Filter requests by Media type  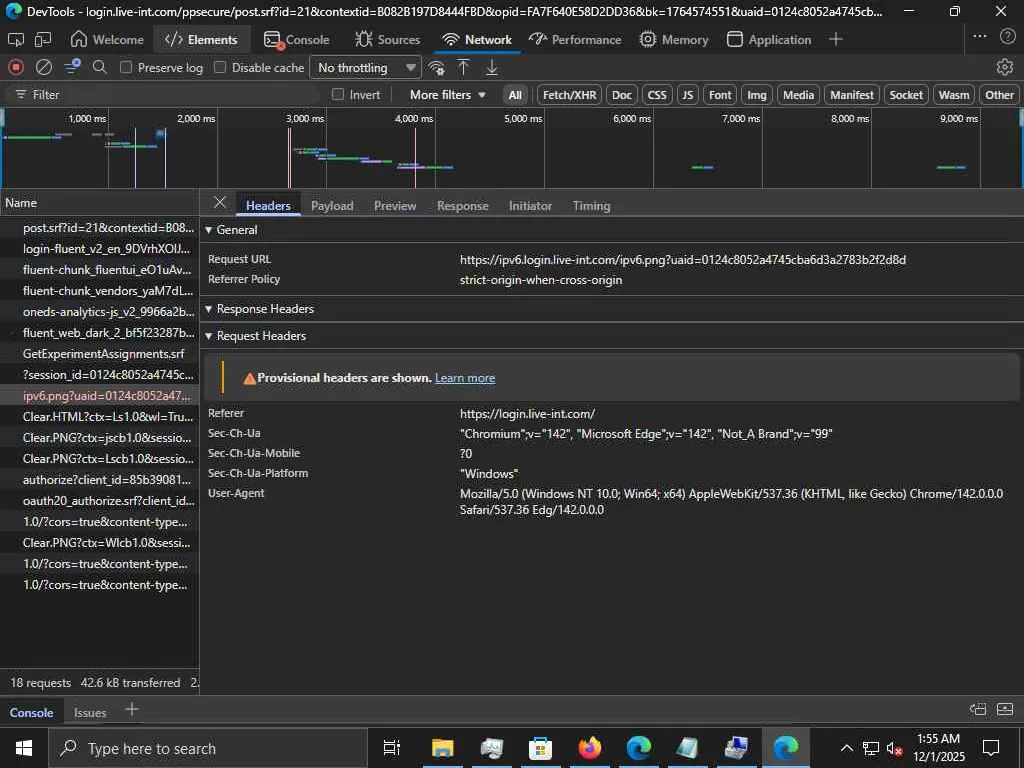[799, 95]
